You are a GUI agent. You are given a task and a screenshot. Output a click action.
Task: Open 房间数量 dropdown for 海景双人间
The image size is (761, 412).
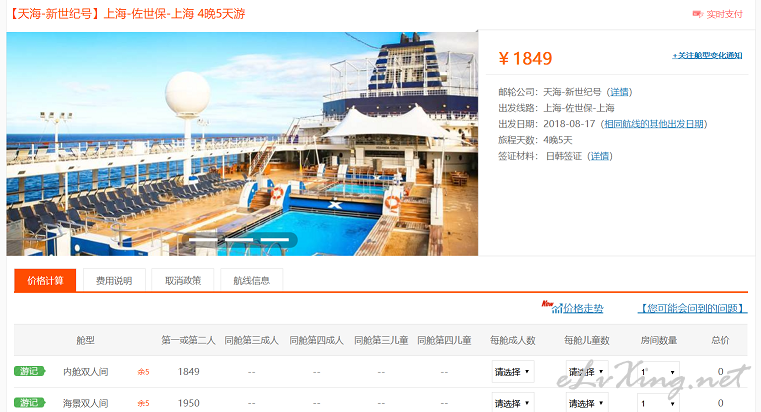pos(658,403)
